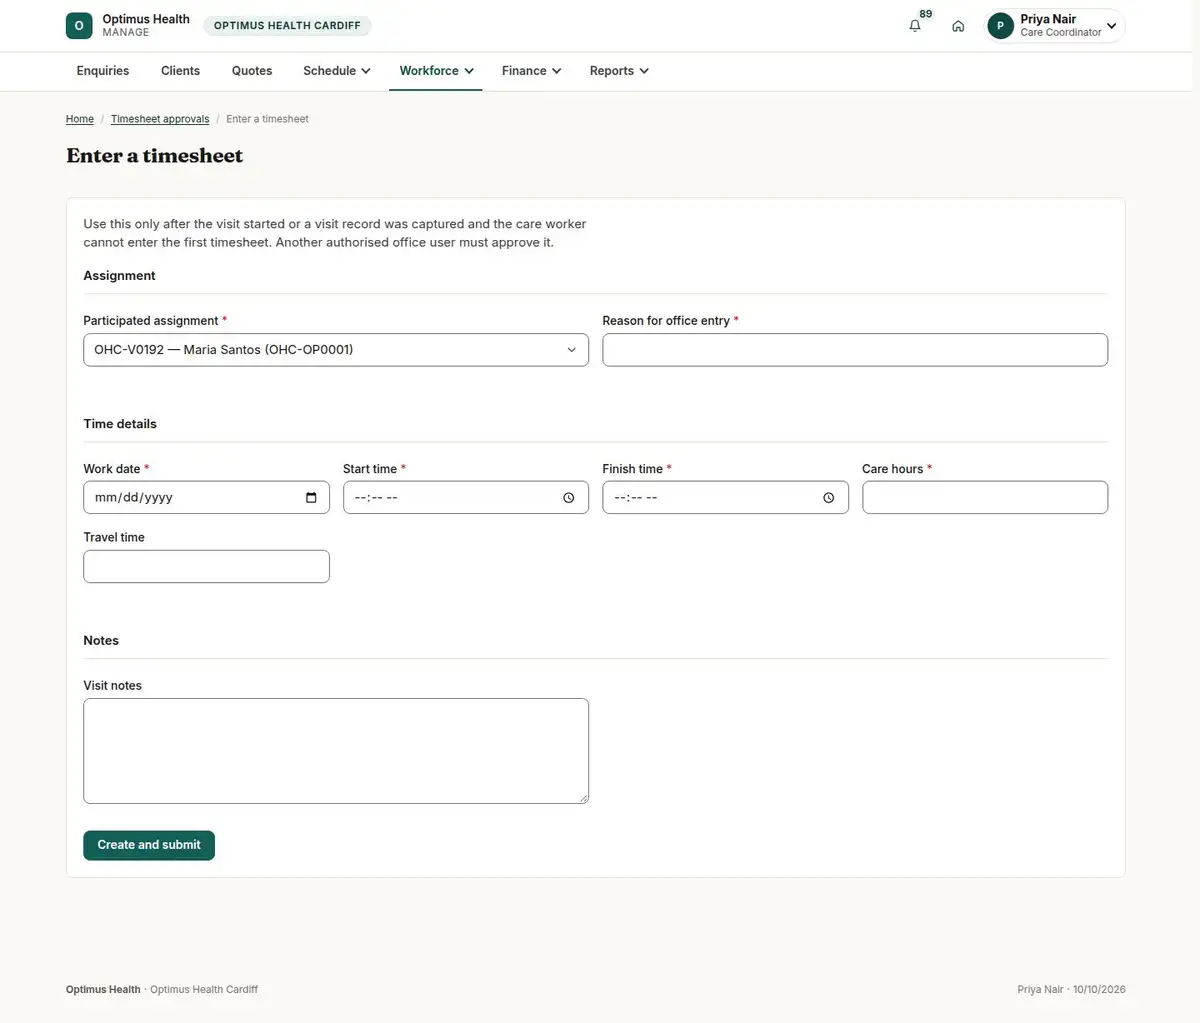Expand the Workforce menu
1200x1023 pixels.
pyautogui.click(x=436, y=71)
